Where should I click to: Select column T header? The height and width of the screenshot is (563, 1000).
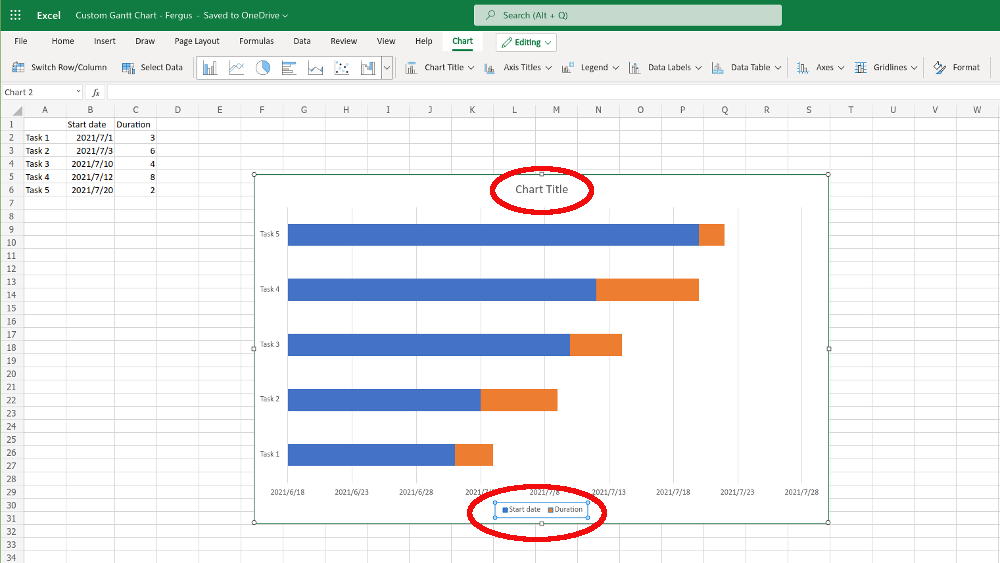click(851, 110)
